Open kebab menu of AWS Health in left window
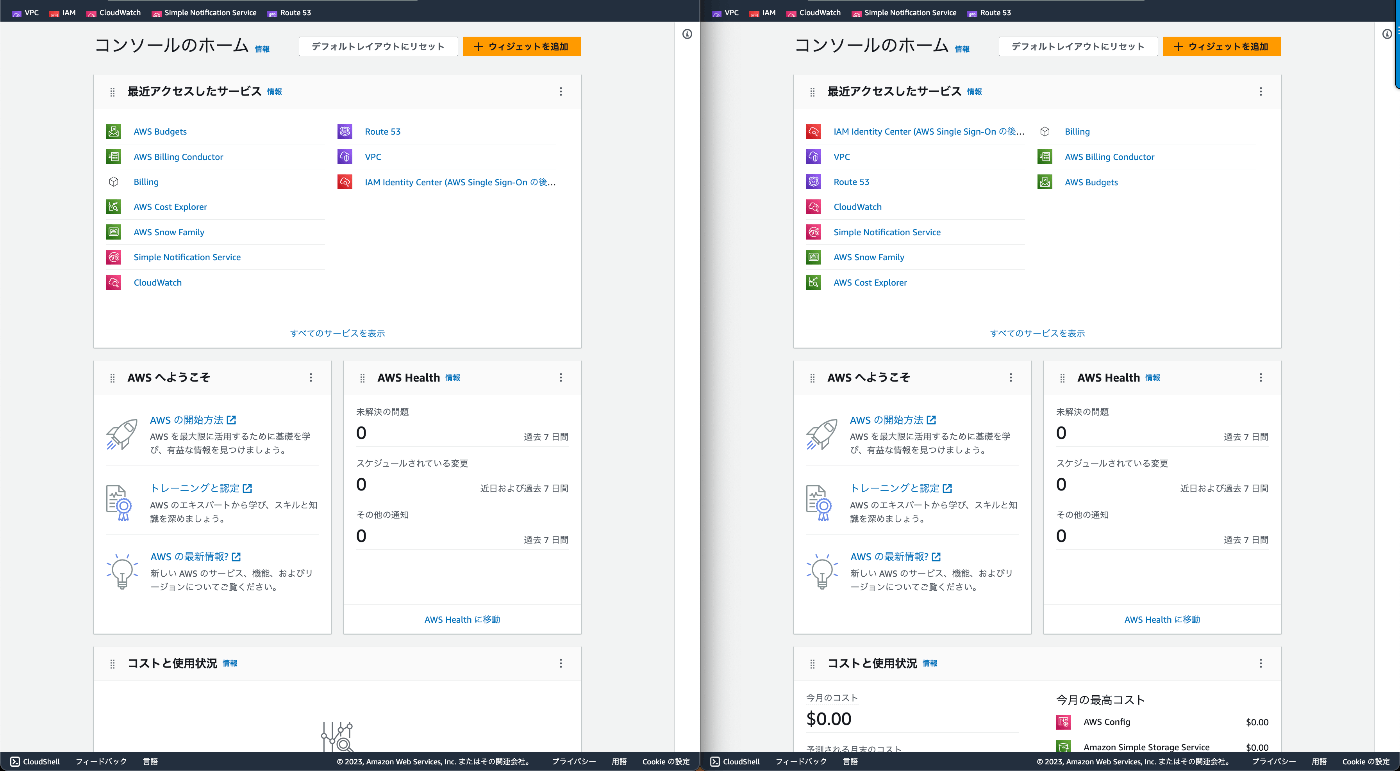 coord(561,378)
